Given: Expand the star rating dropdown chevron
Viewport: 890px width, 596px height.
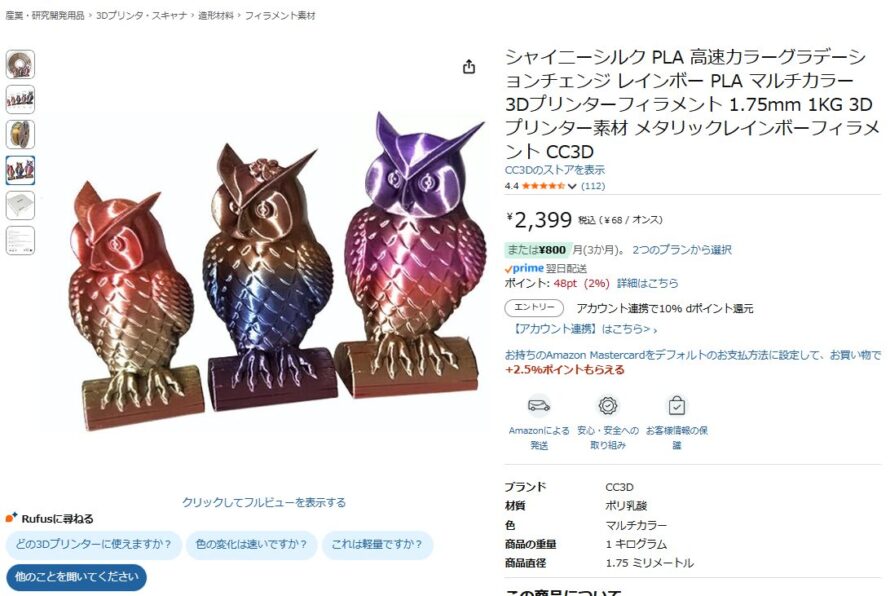Looking at the screenshot, I should click(x=572, y=186).
